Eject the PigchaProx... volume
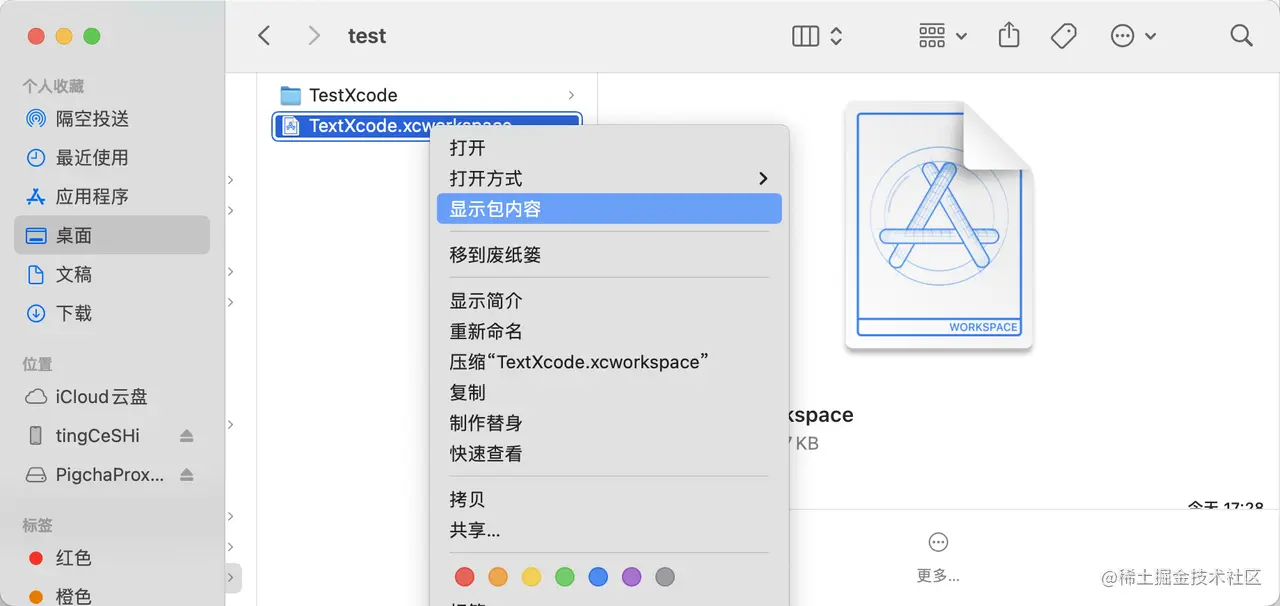Screen dimensions: 1280x606 [187, 475]
